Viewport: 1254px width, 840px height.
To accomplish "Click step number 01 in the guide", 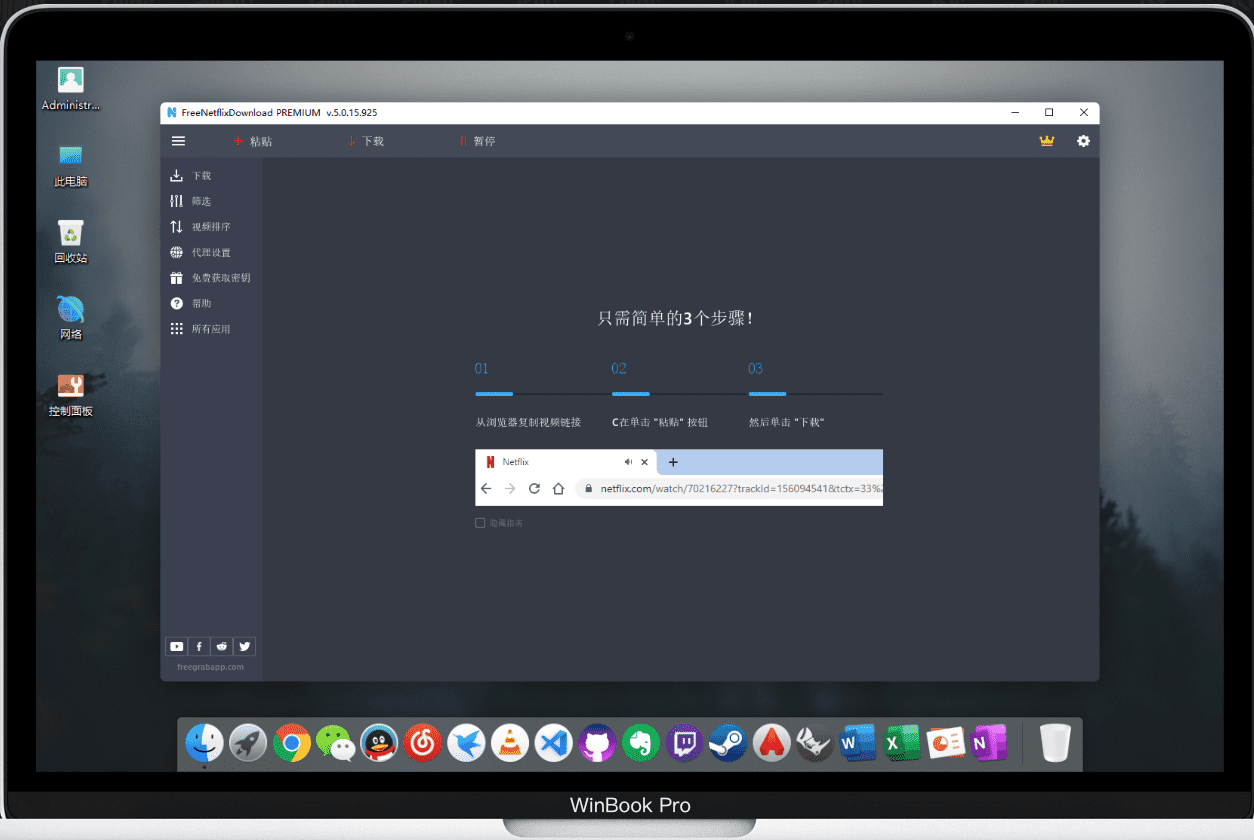I will [x=482, y=368].
